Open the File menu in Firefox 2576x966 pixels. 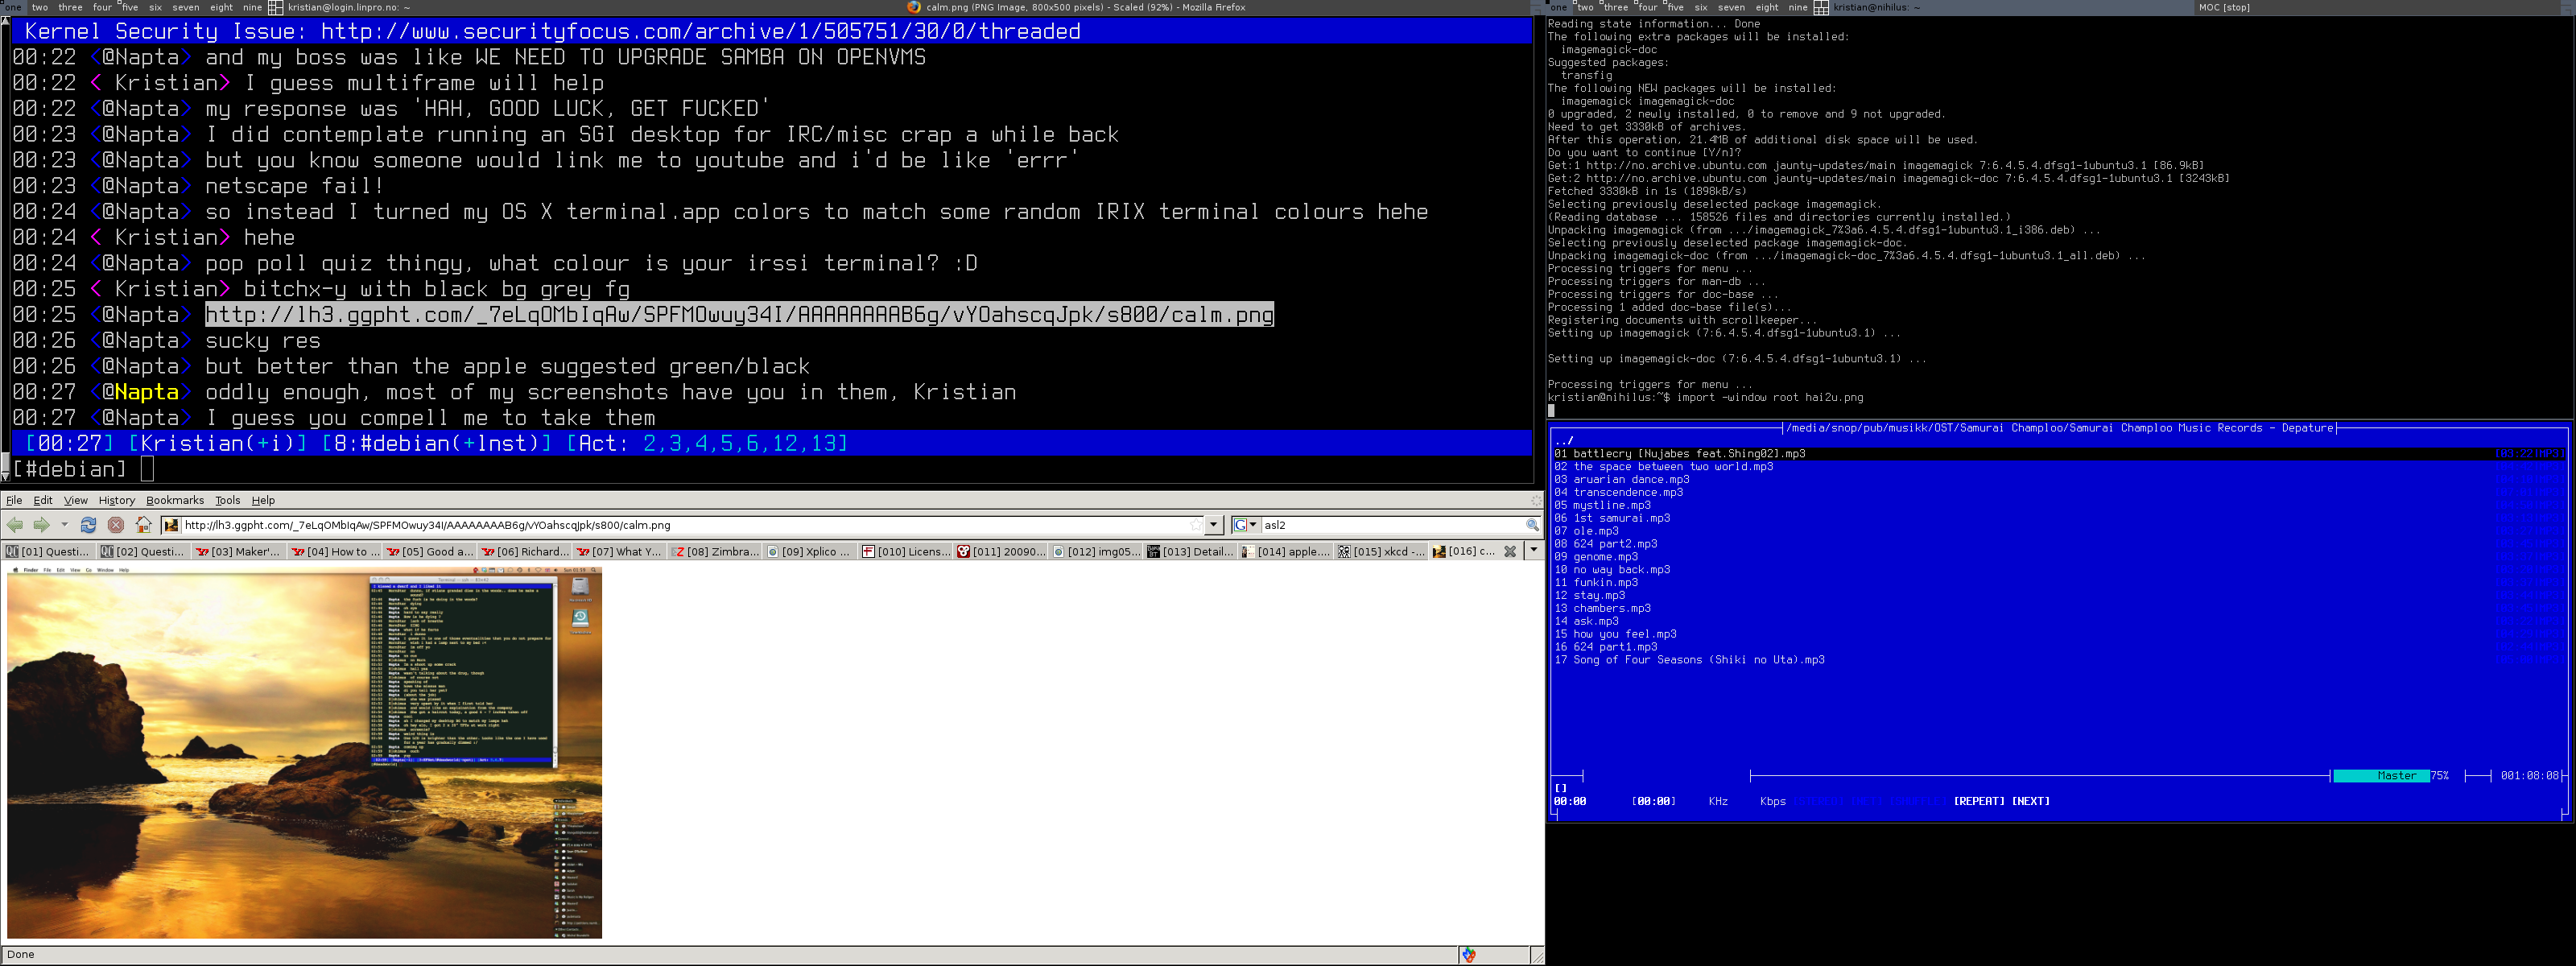pyautogui.click(x=14, y=500)
